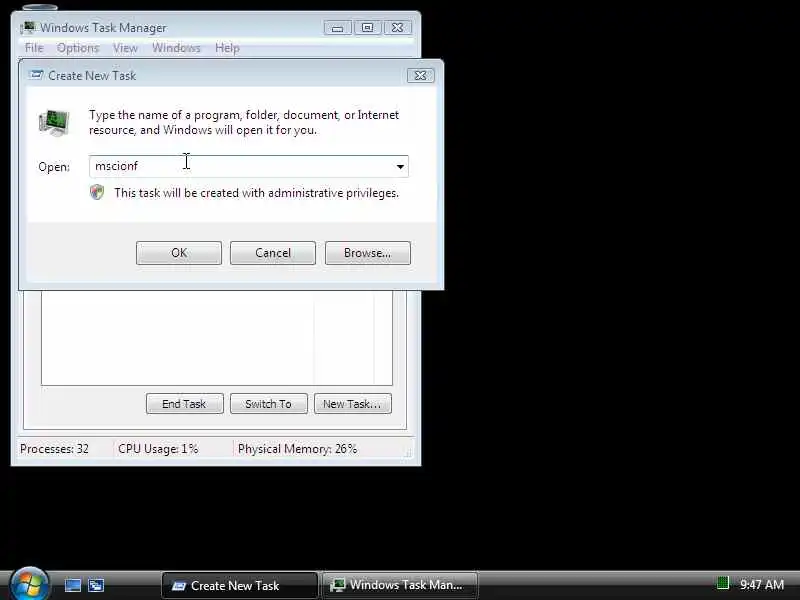Cancel the Create New Task dialog
This screenshot has width=800, height=600.
coord(273,253)
